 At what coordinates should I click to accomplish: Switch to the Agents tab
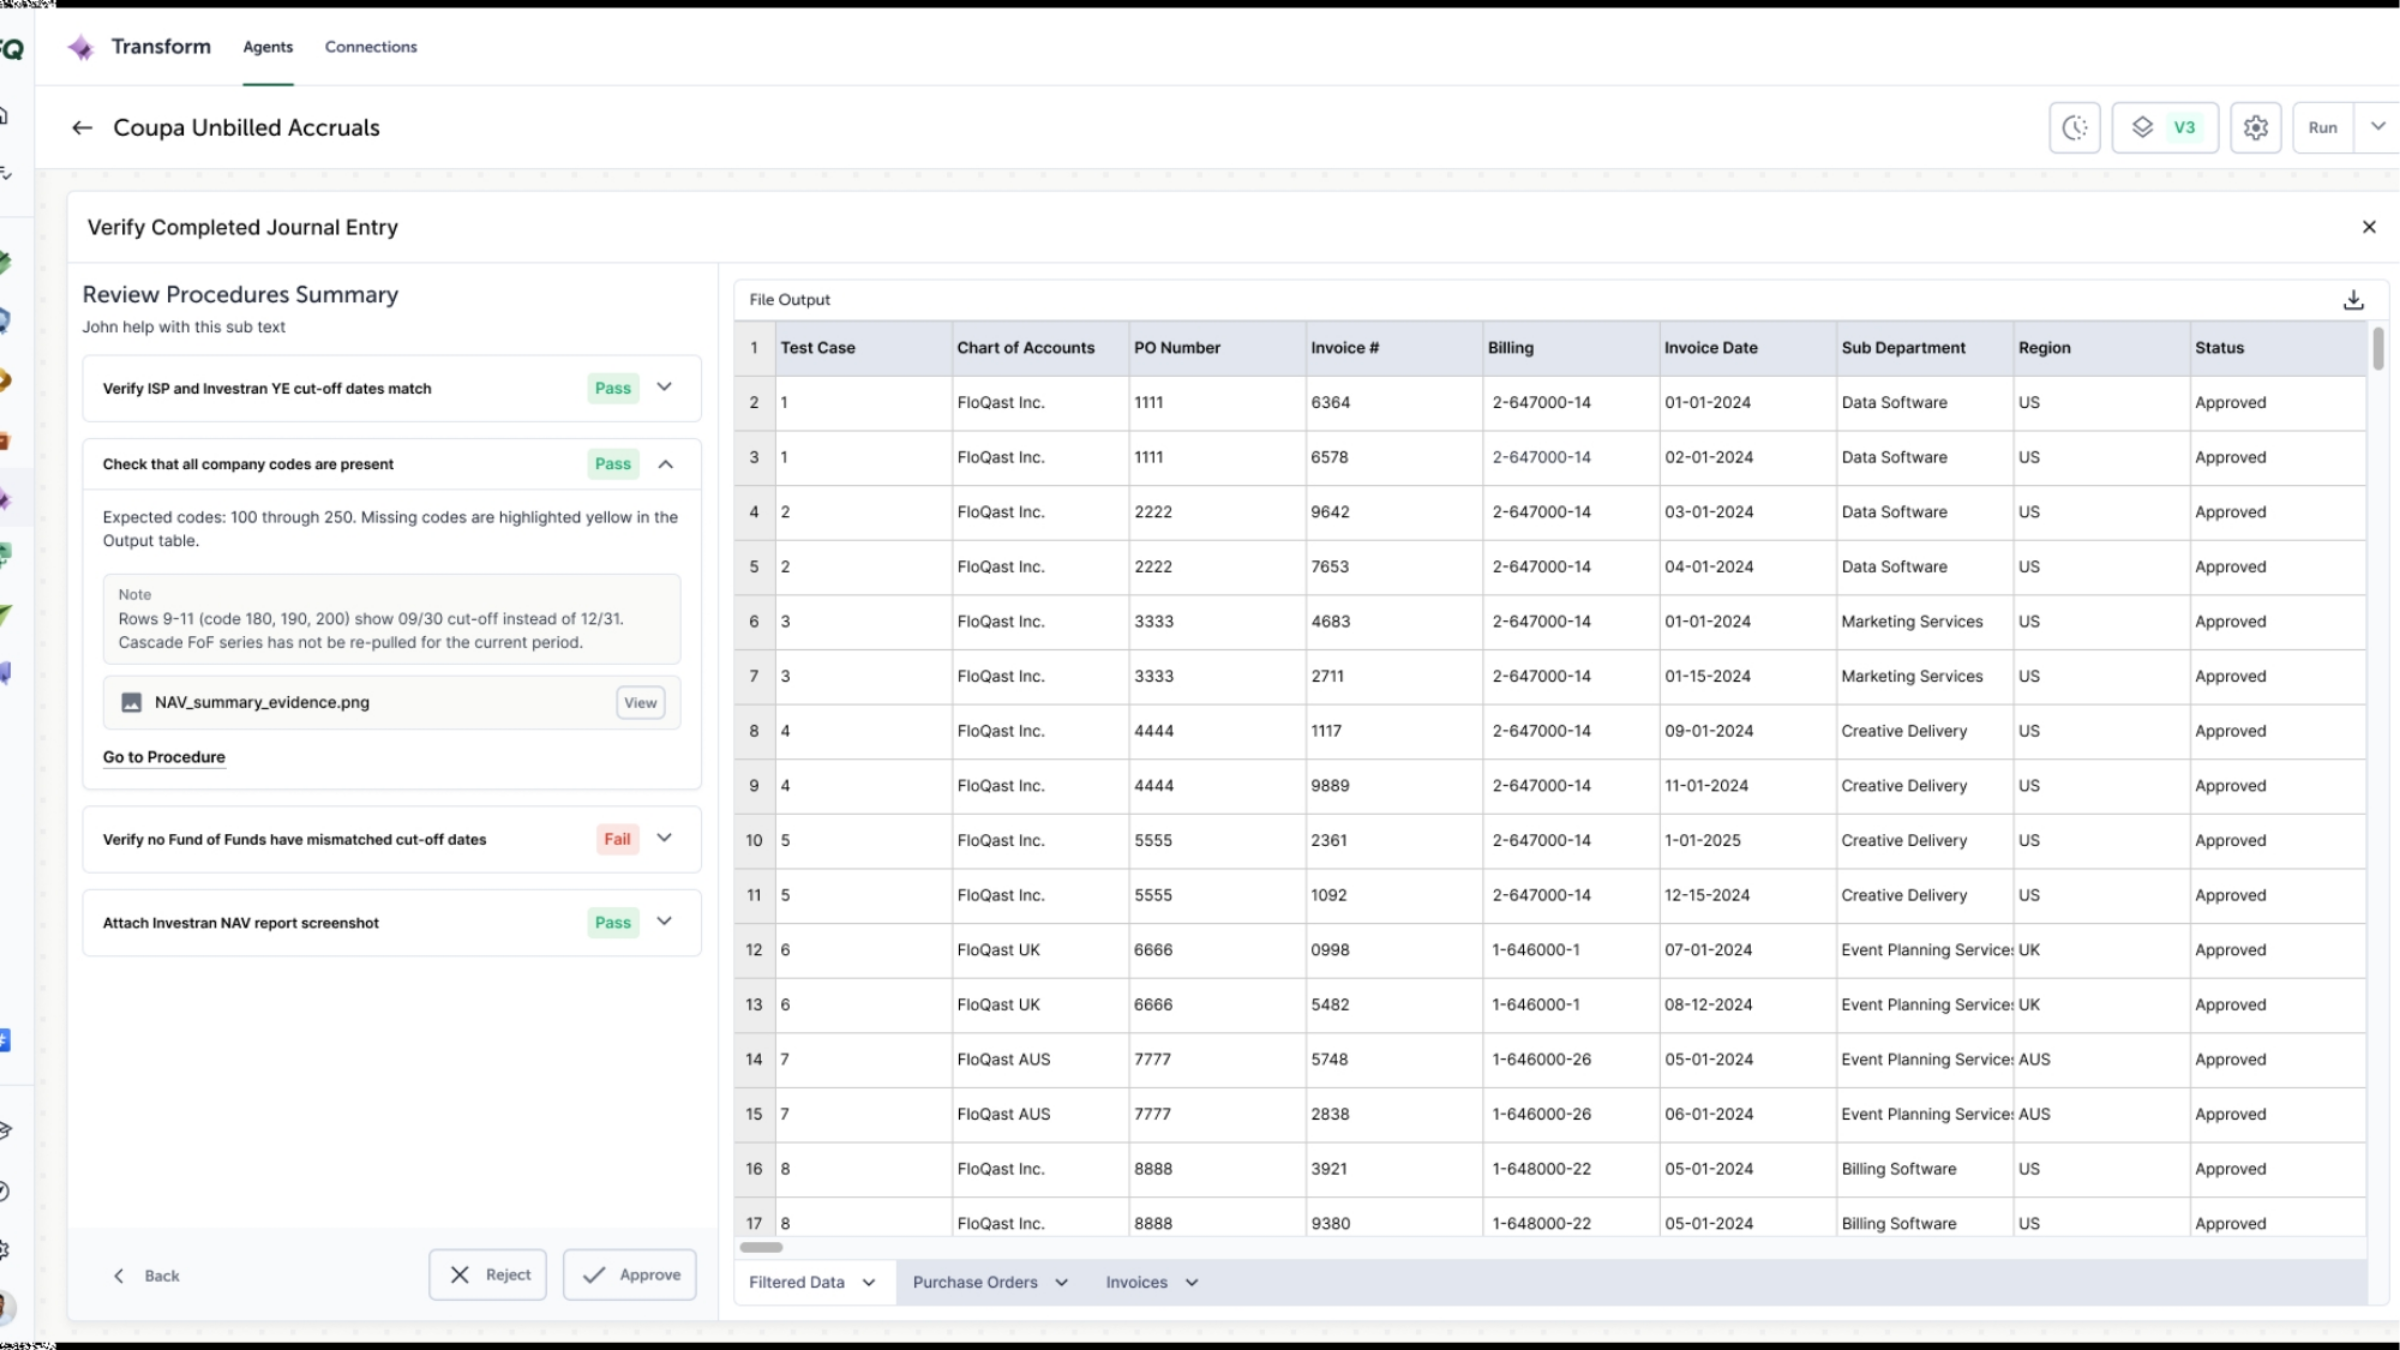268,47
